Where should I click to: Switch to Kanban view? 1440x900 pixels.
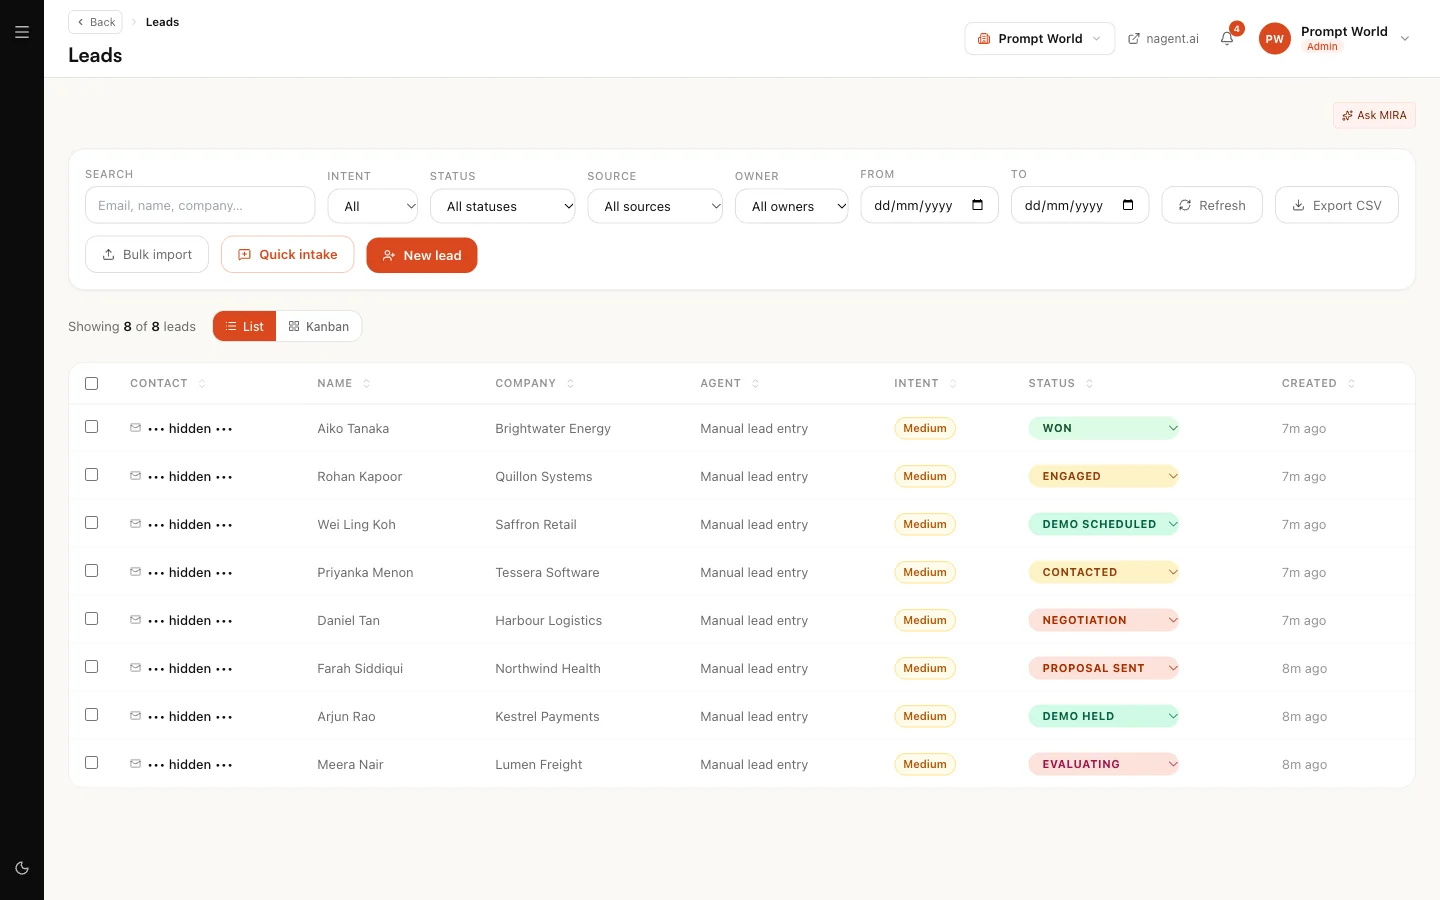[319, 327]
